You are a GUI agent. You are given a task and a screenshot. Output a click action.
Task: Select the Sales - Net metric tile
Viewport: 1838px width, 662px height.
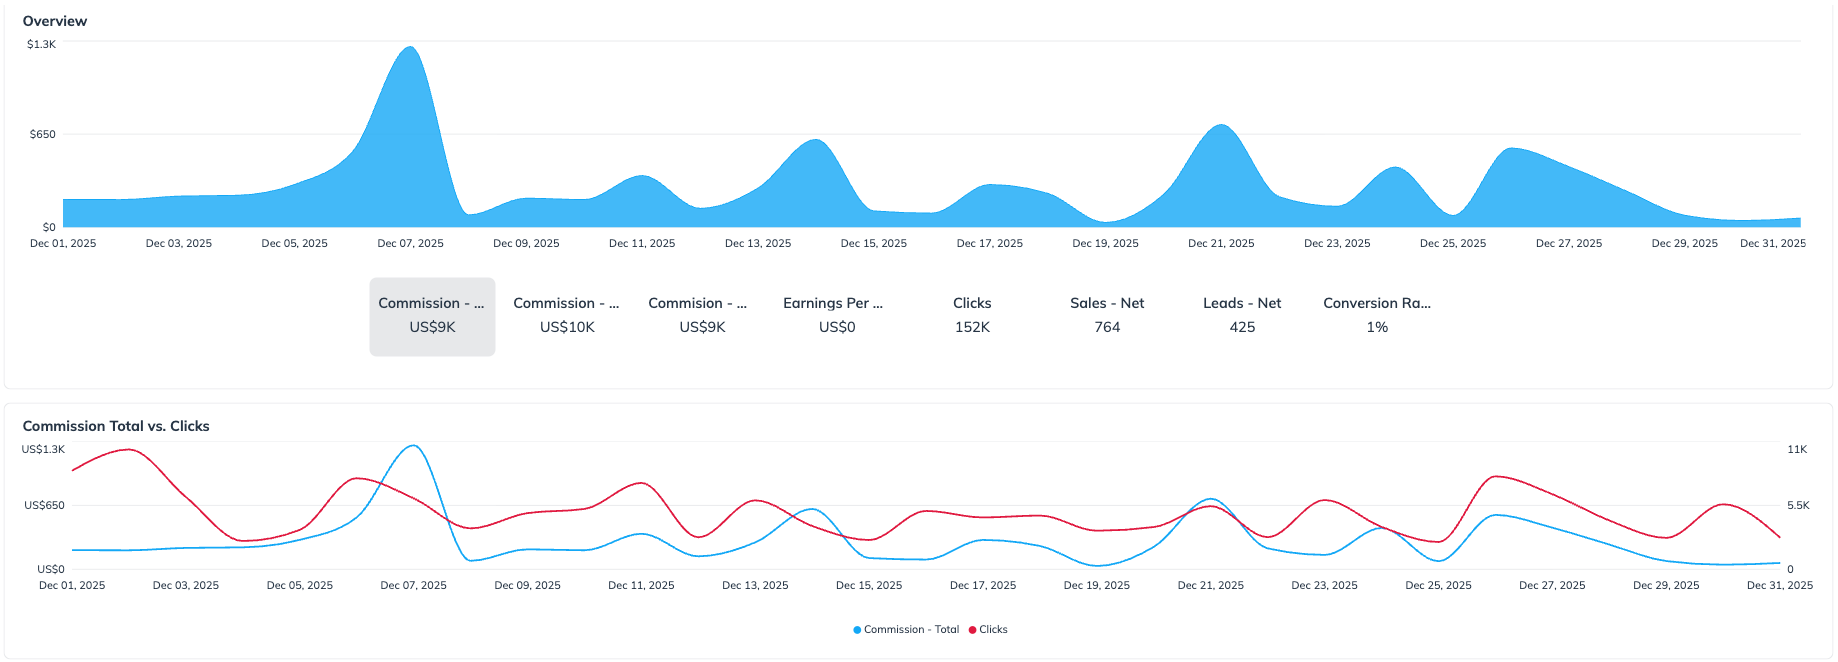click(1107, 316)
